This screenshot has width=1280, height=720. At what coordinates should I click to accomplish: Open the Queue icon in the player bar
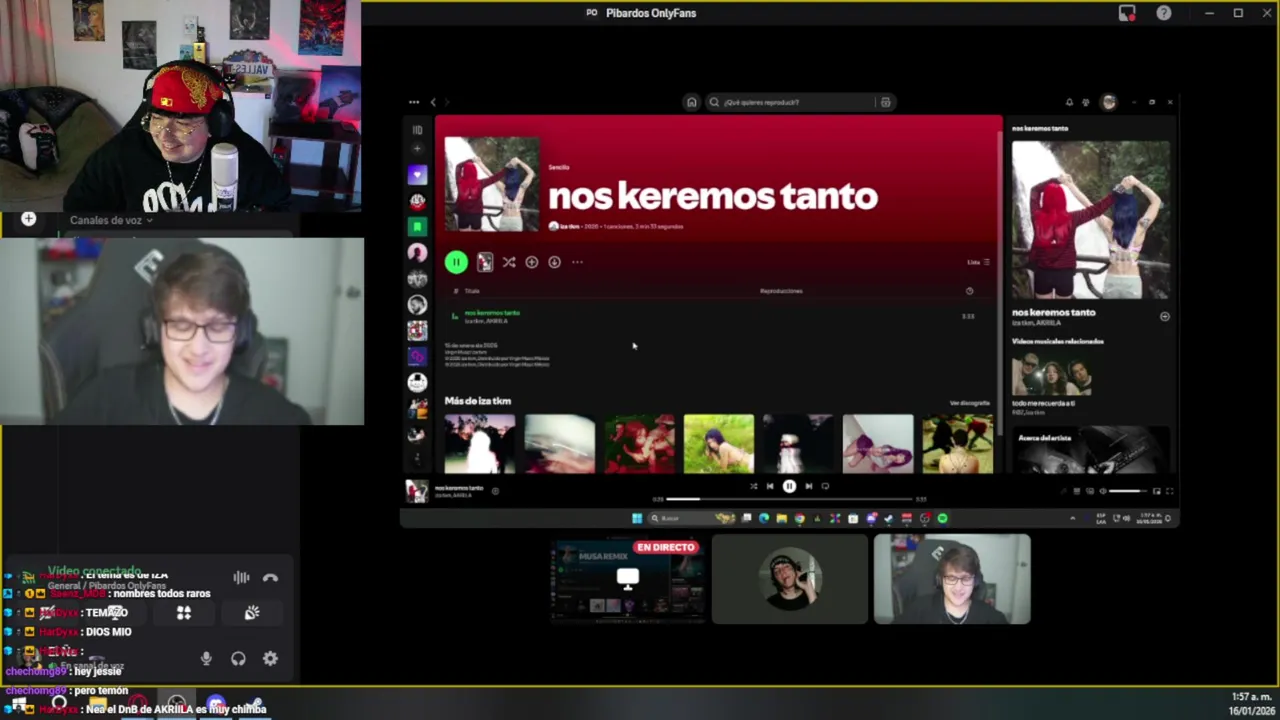[x=1077, y=491]
